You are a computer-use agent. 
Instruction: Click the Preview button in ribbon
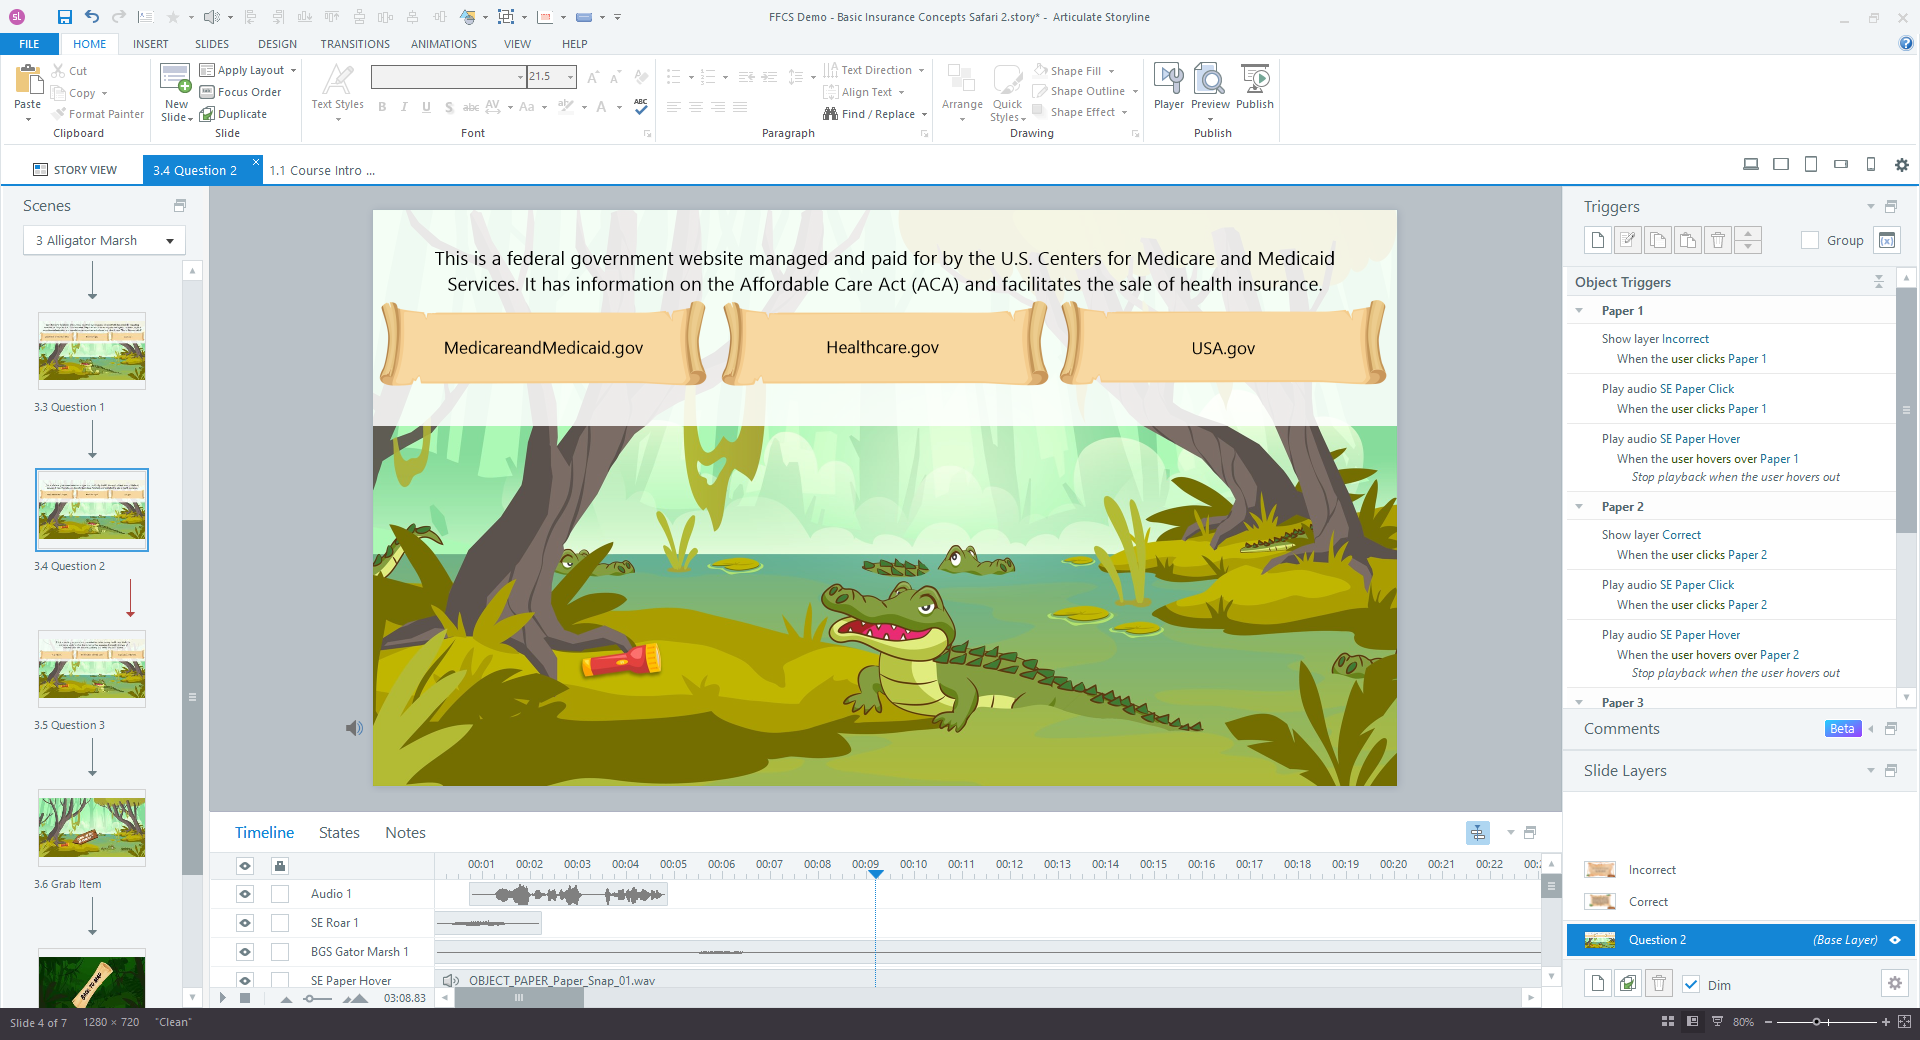pyautogui.click(x=1210, y=86)
